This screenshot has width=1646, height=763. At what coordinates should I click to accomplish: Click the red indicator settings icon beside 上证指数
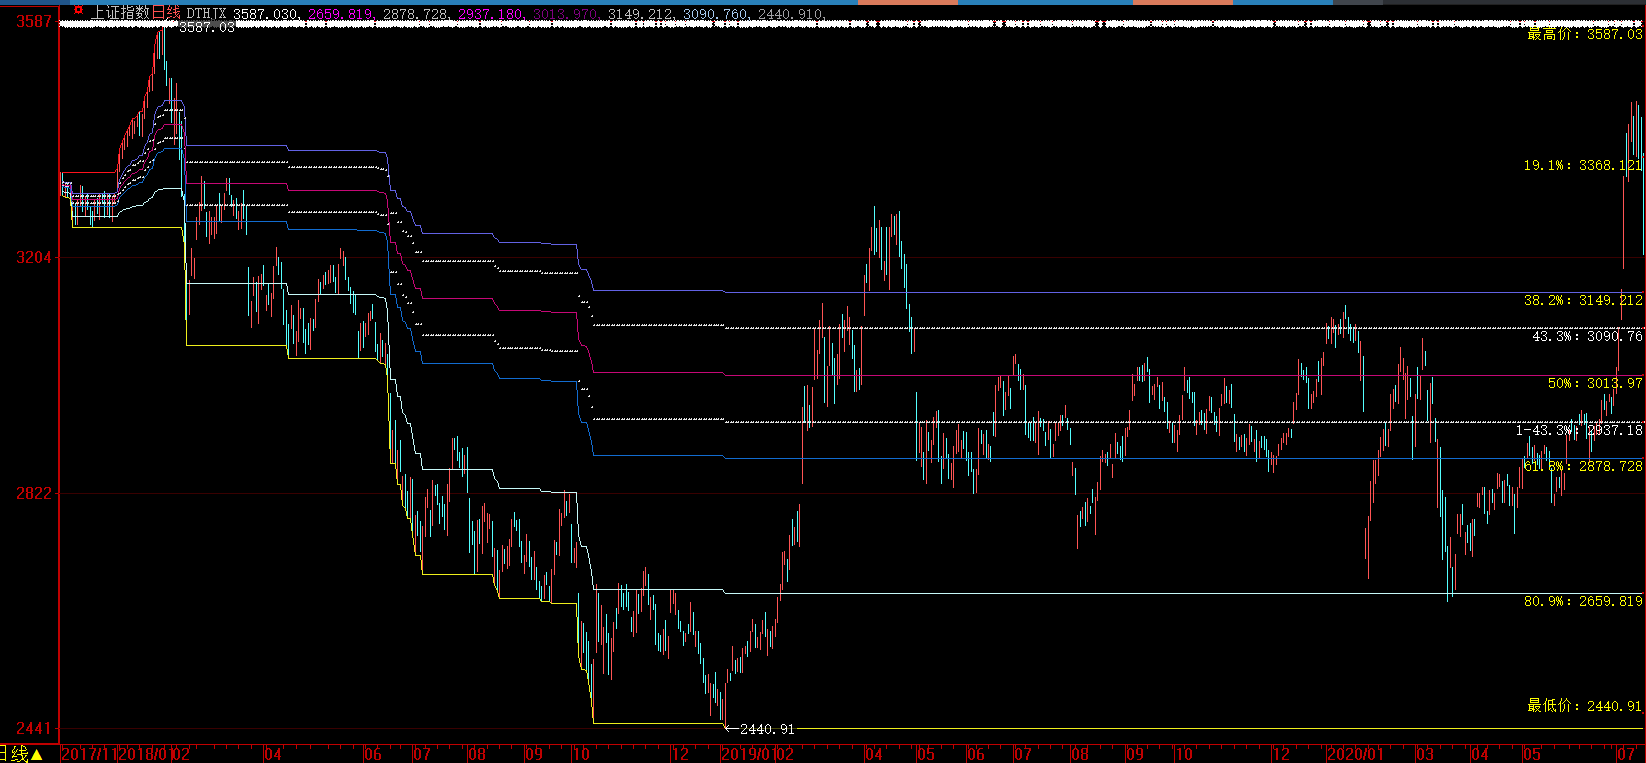tap(78, 10)
